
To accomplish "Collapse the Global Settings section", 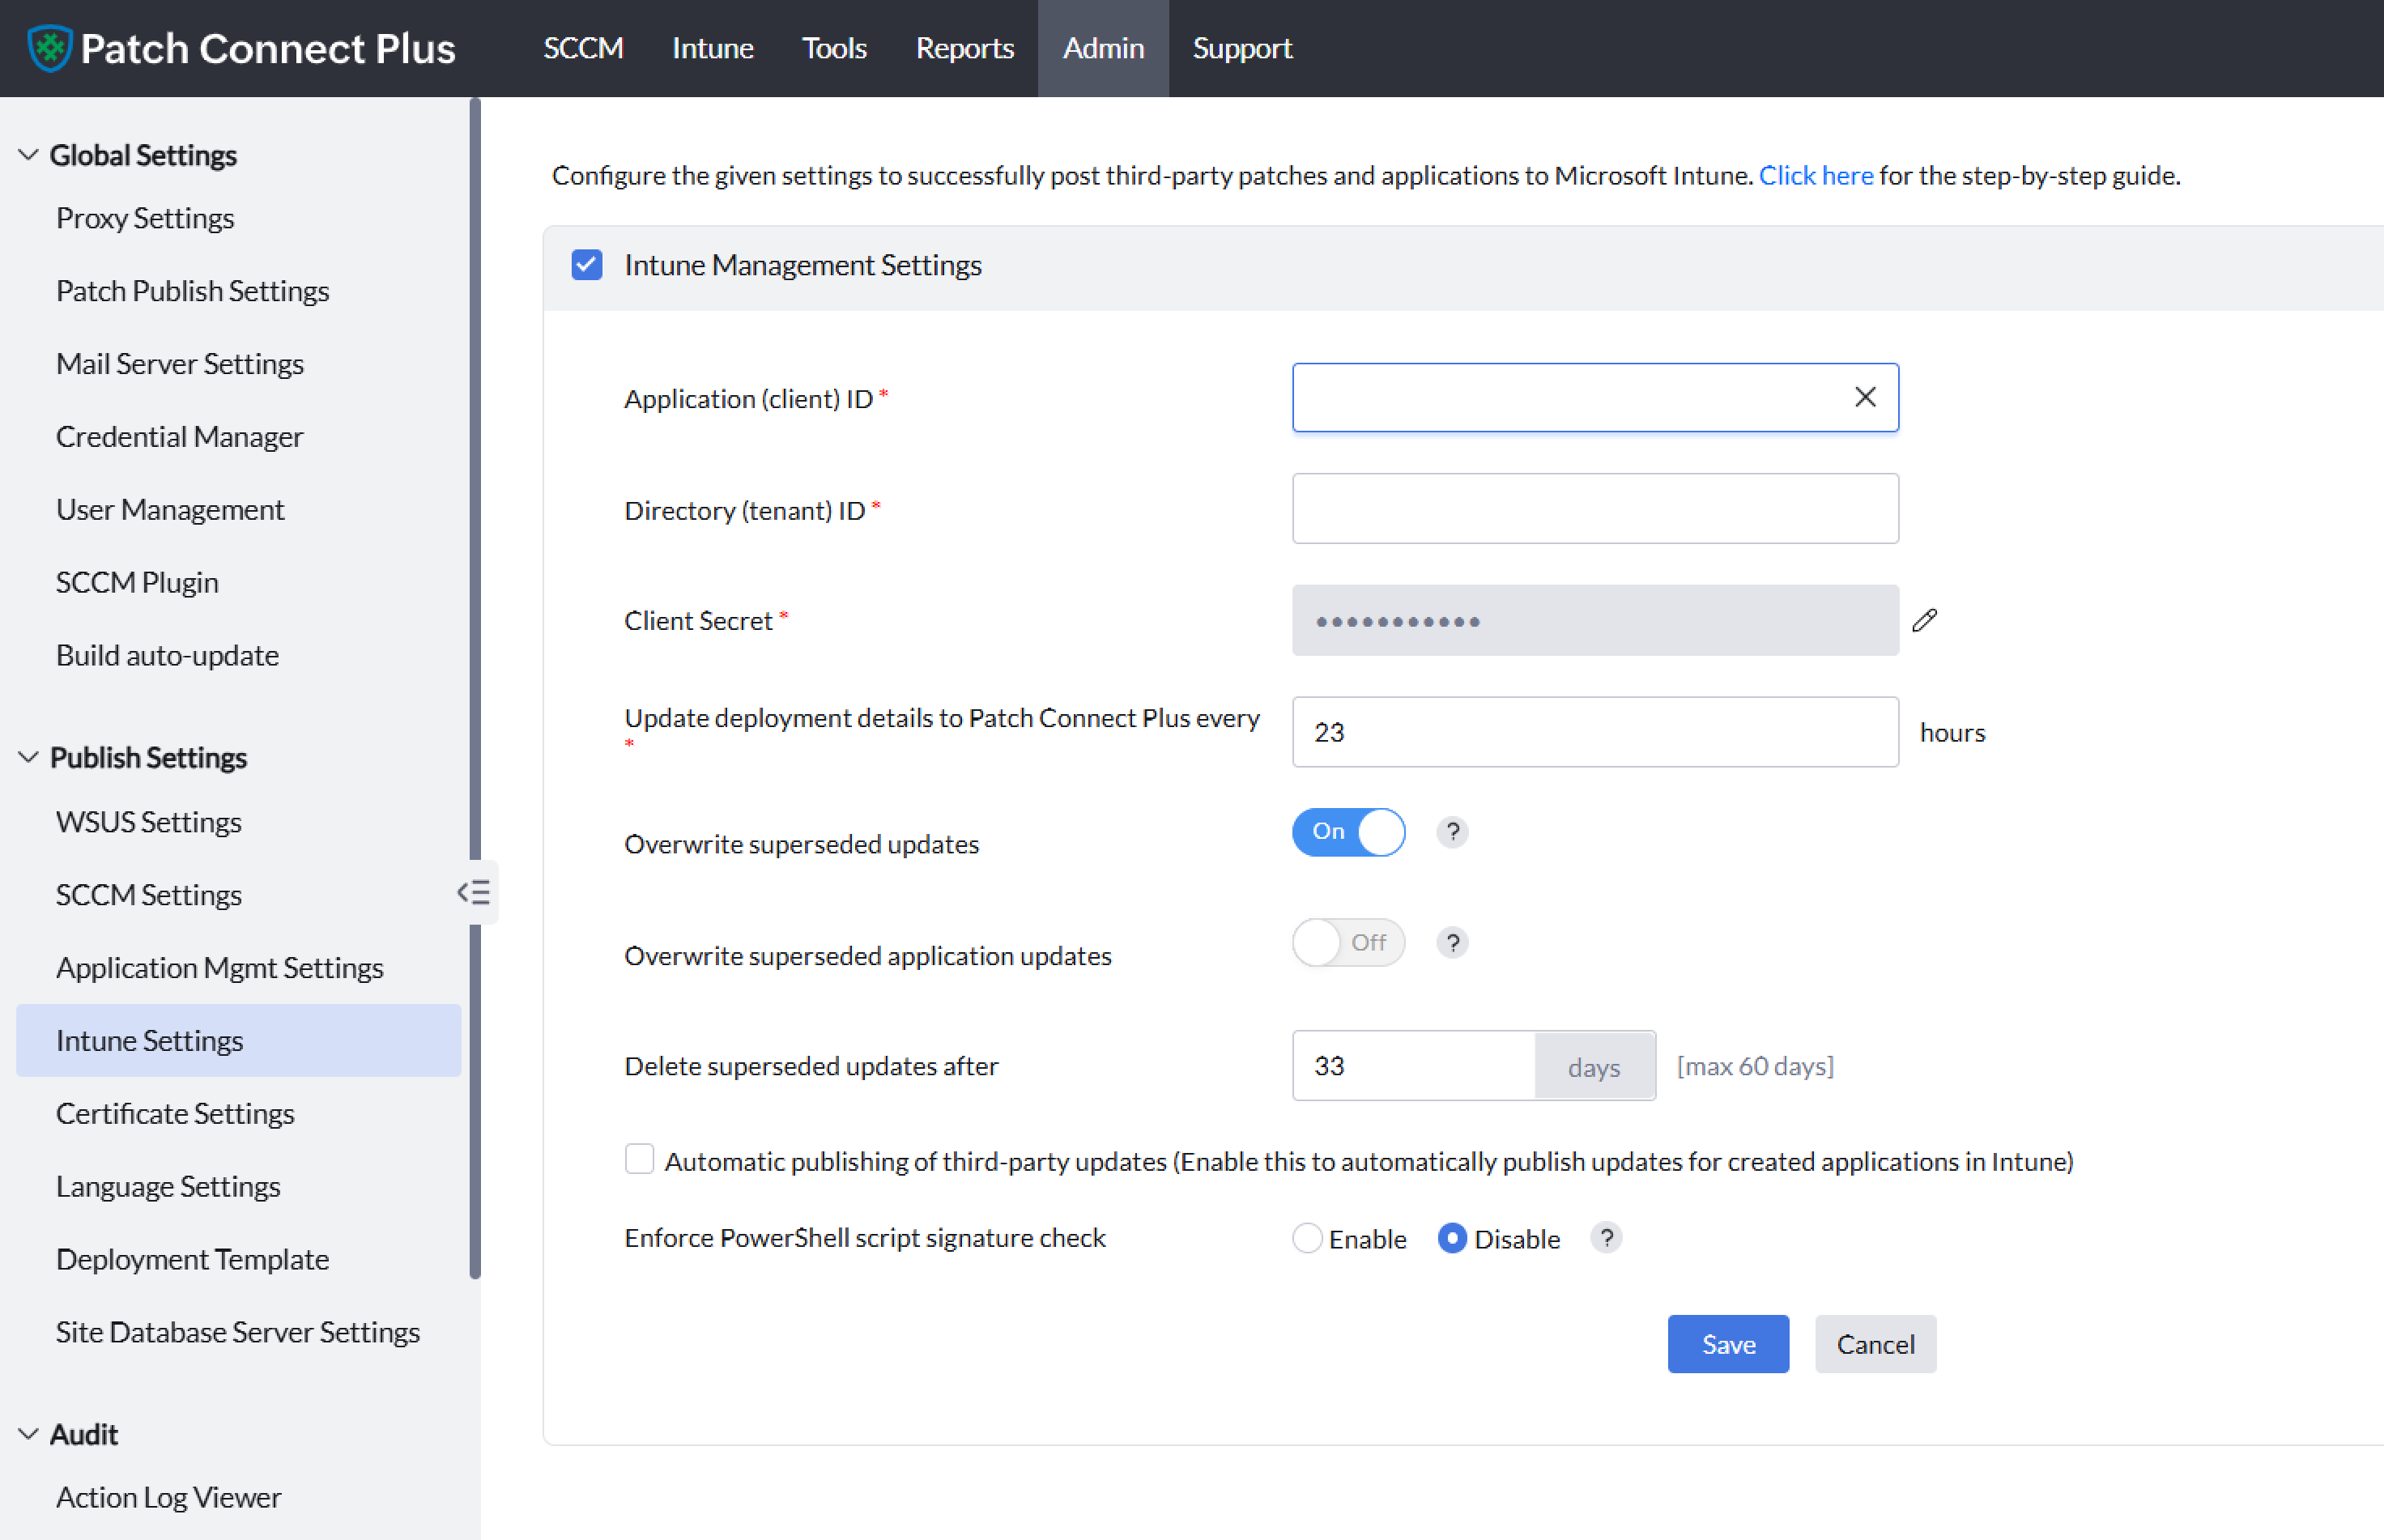I will [x=28, y=155].
